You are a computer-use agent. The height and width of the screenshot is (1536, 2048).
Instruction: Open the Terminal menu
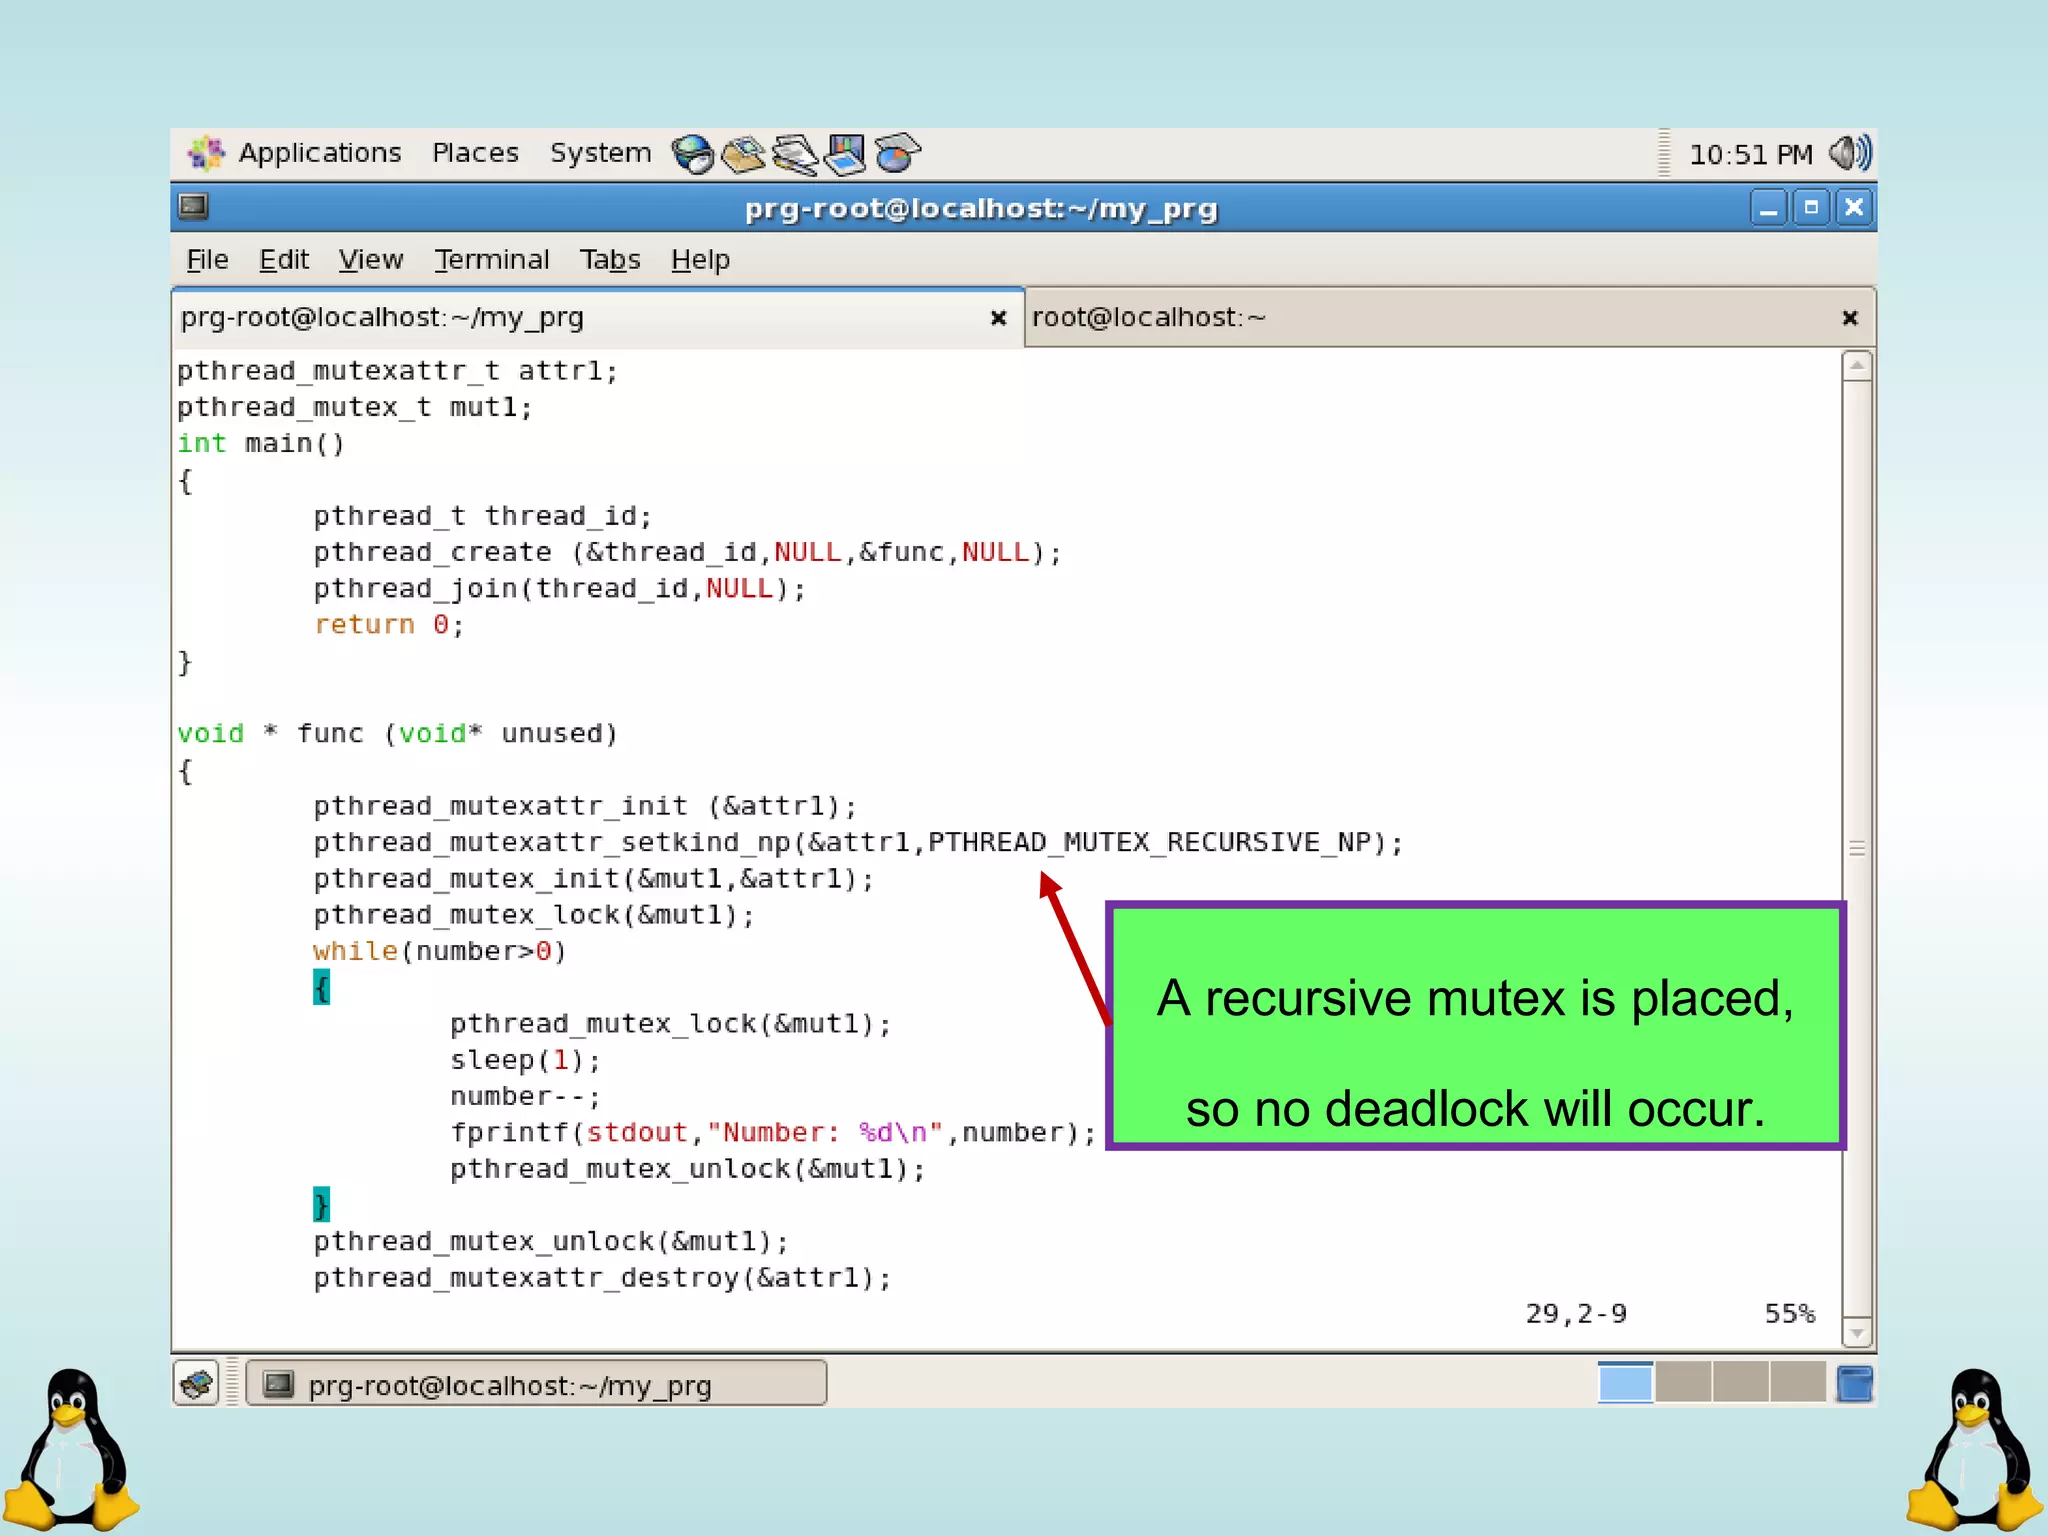coord(492,260)
